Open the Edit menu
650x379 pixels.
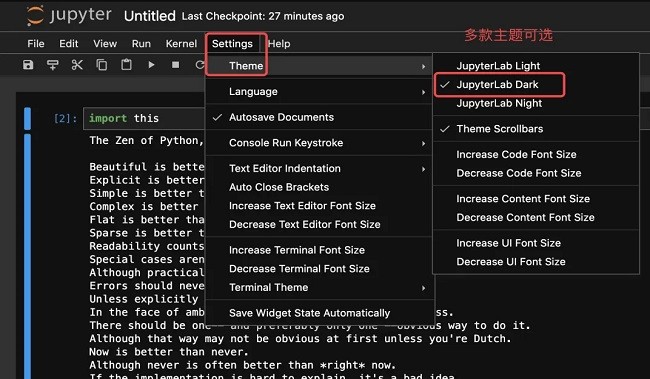coord(68,44)
